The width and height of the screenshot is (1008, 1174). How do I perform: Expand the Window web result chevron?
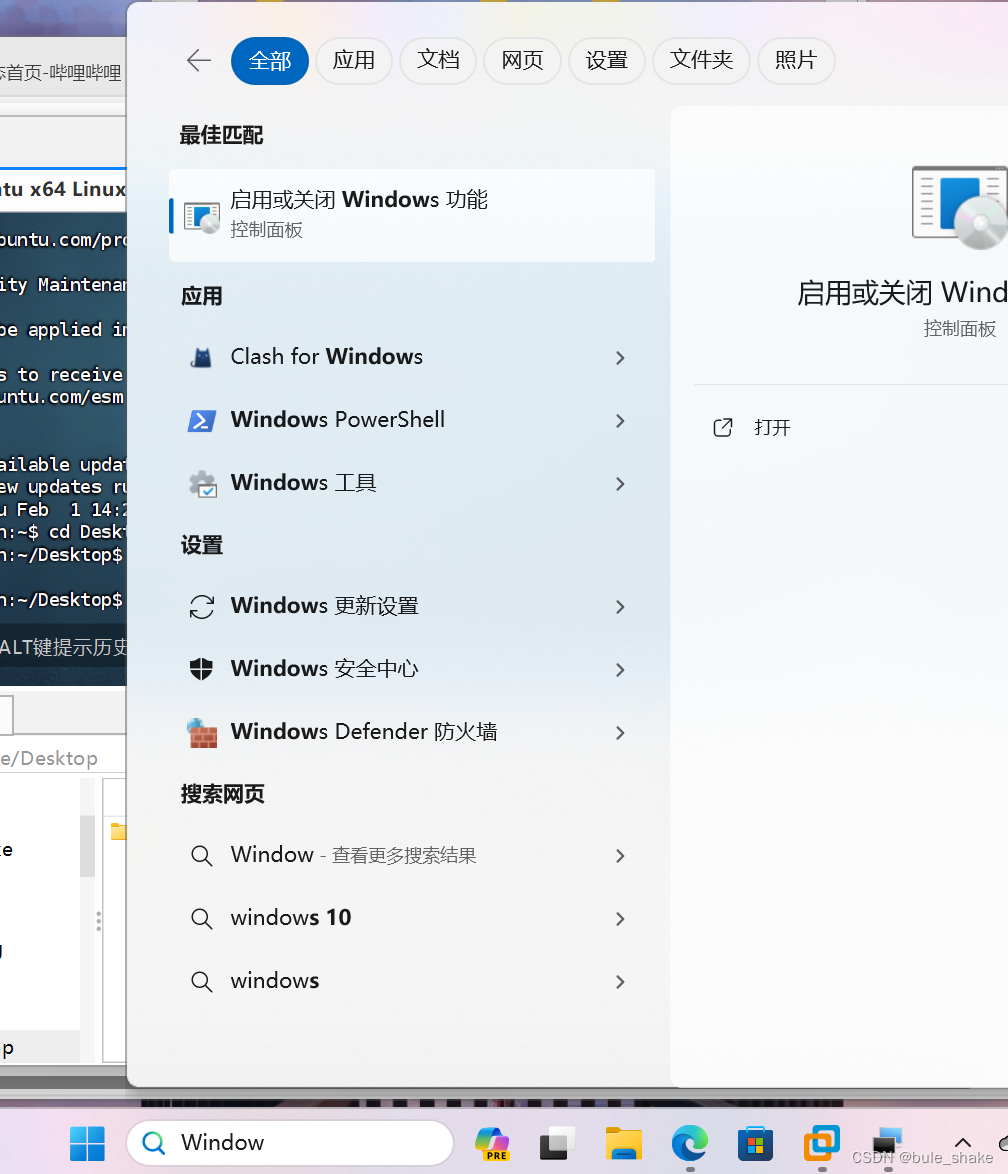pyautogui.click(x=620, y=856)
